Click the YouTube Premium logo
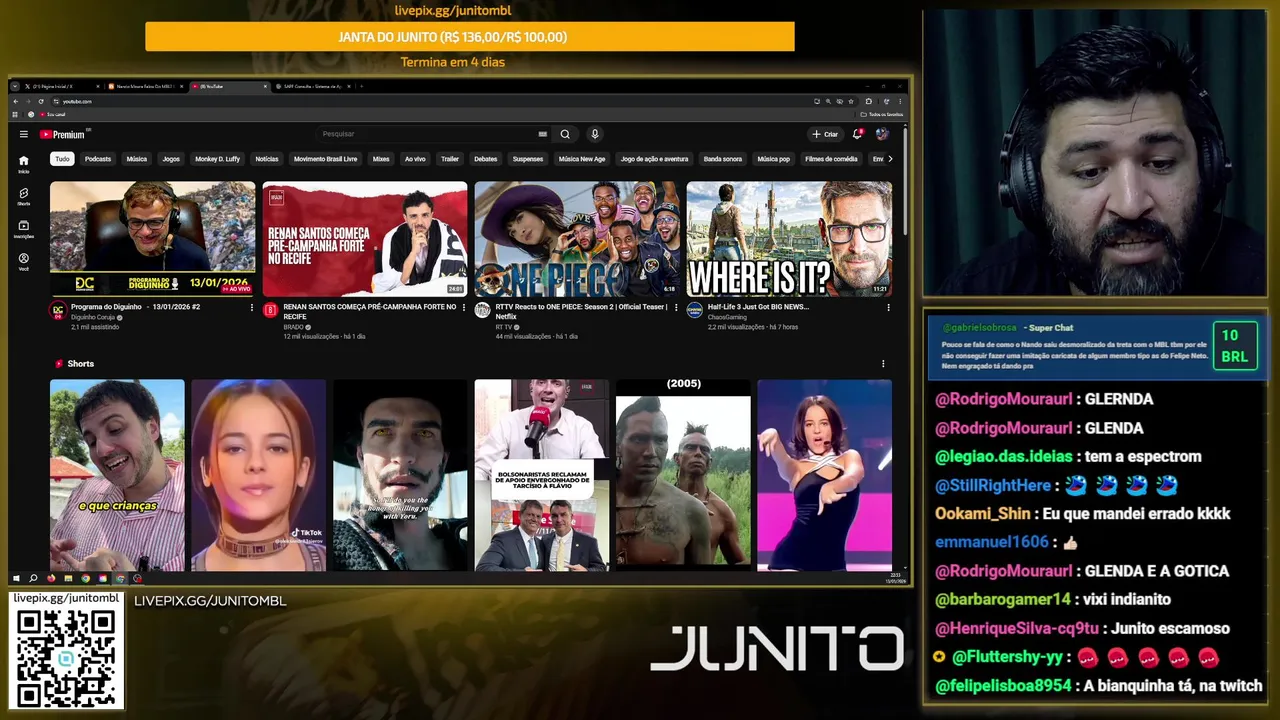 pyautogui.click(x=63, y=134)
